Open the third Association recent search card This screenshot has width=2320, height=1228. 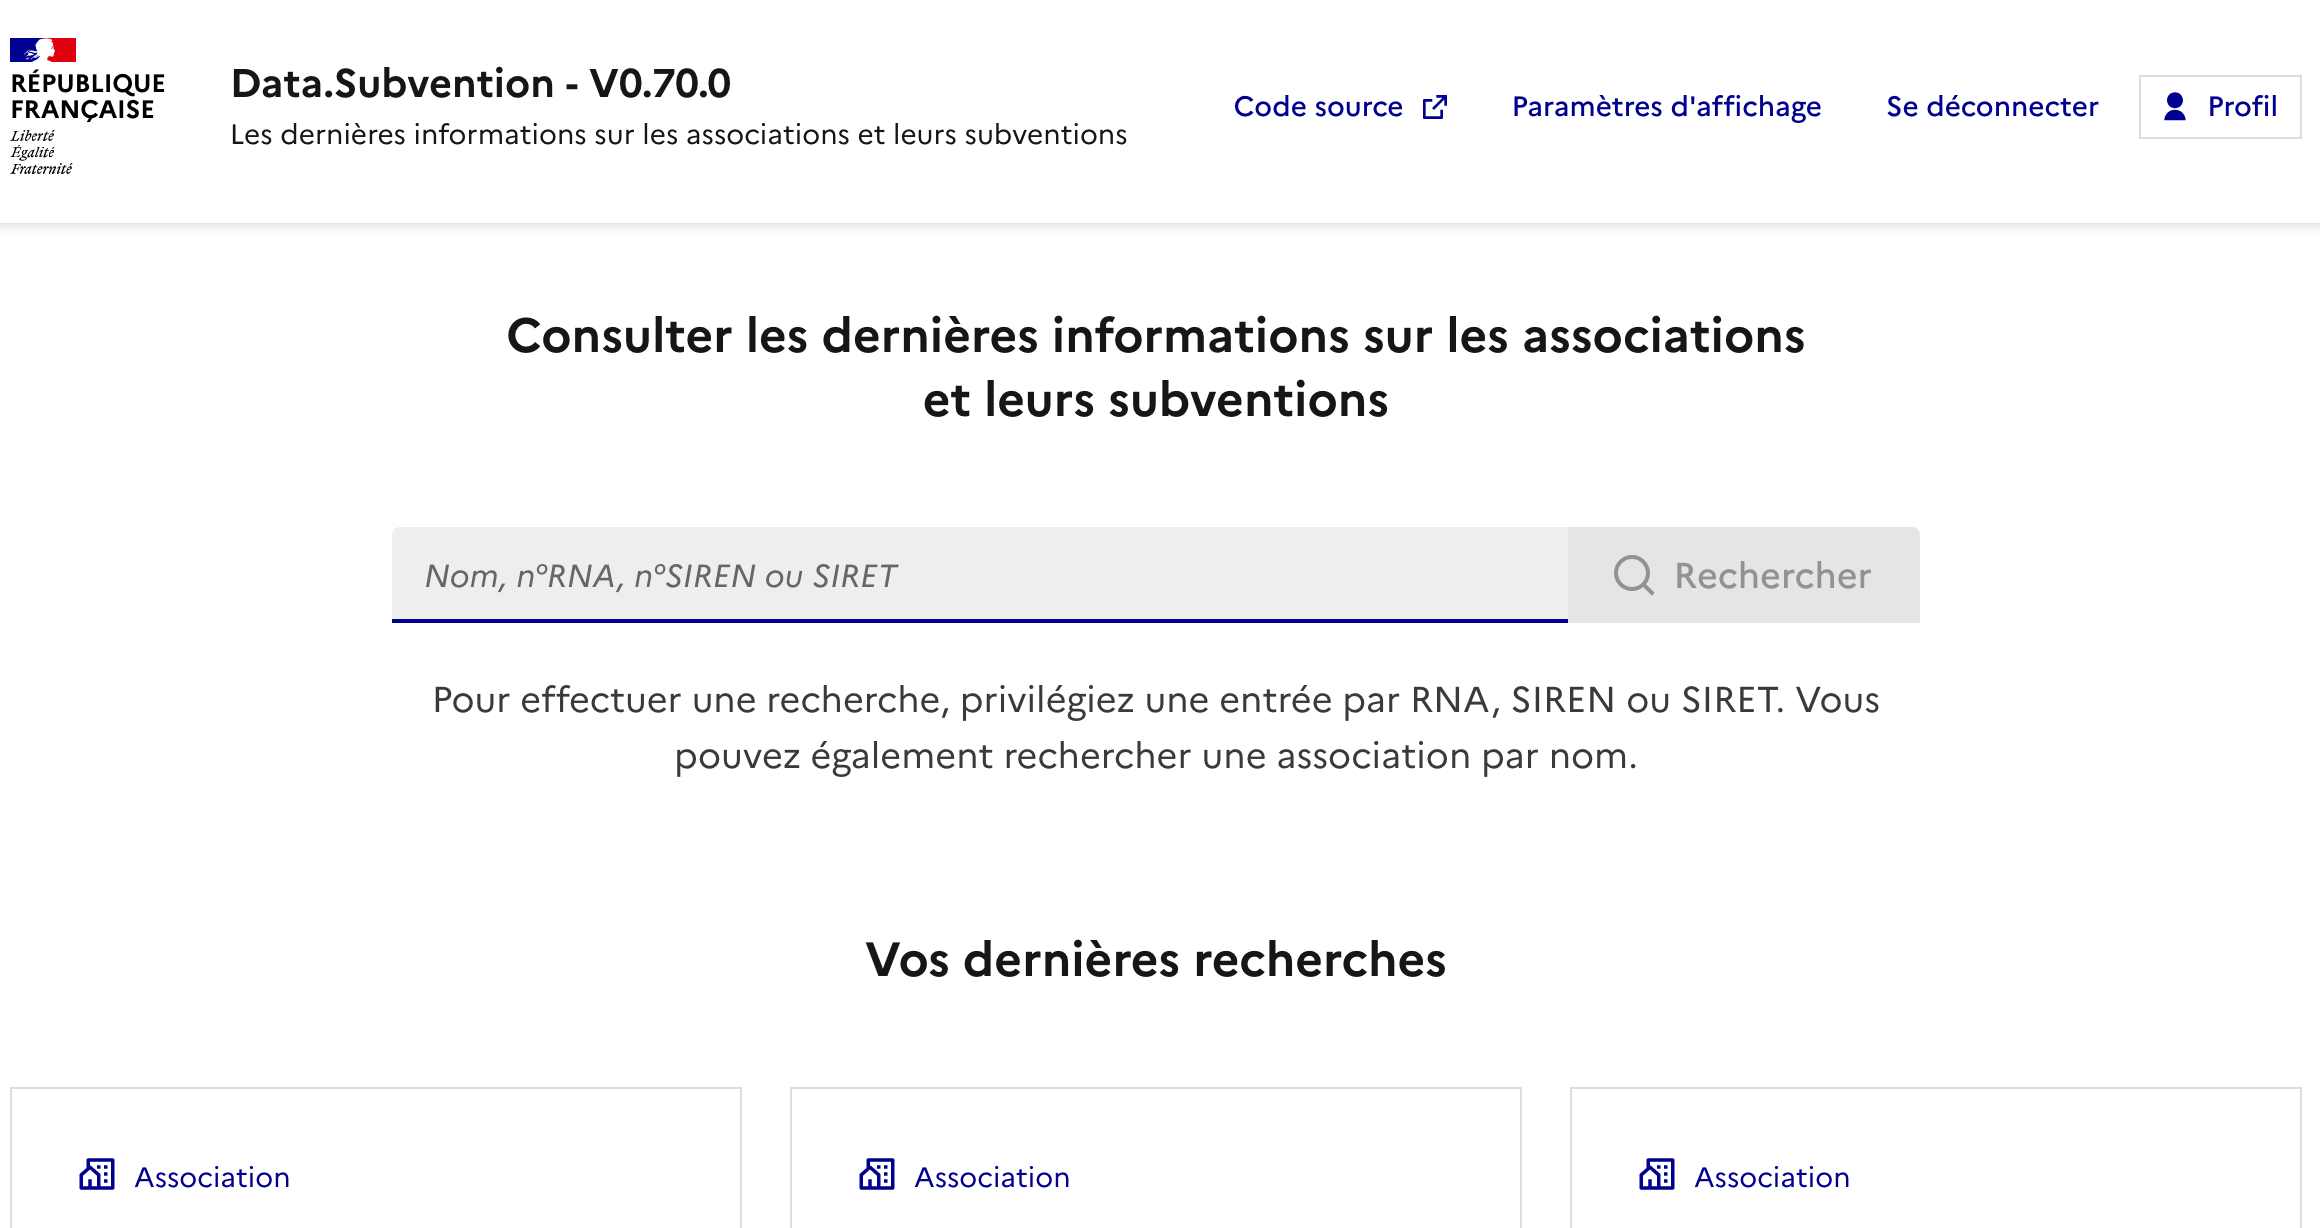point(1936,1158)
